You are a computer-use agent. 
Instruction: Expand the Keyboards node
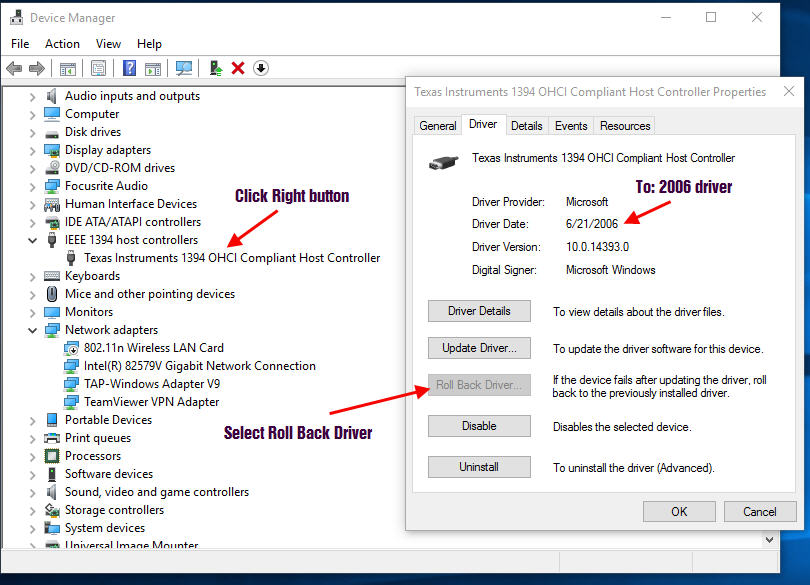click(33, 276)
